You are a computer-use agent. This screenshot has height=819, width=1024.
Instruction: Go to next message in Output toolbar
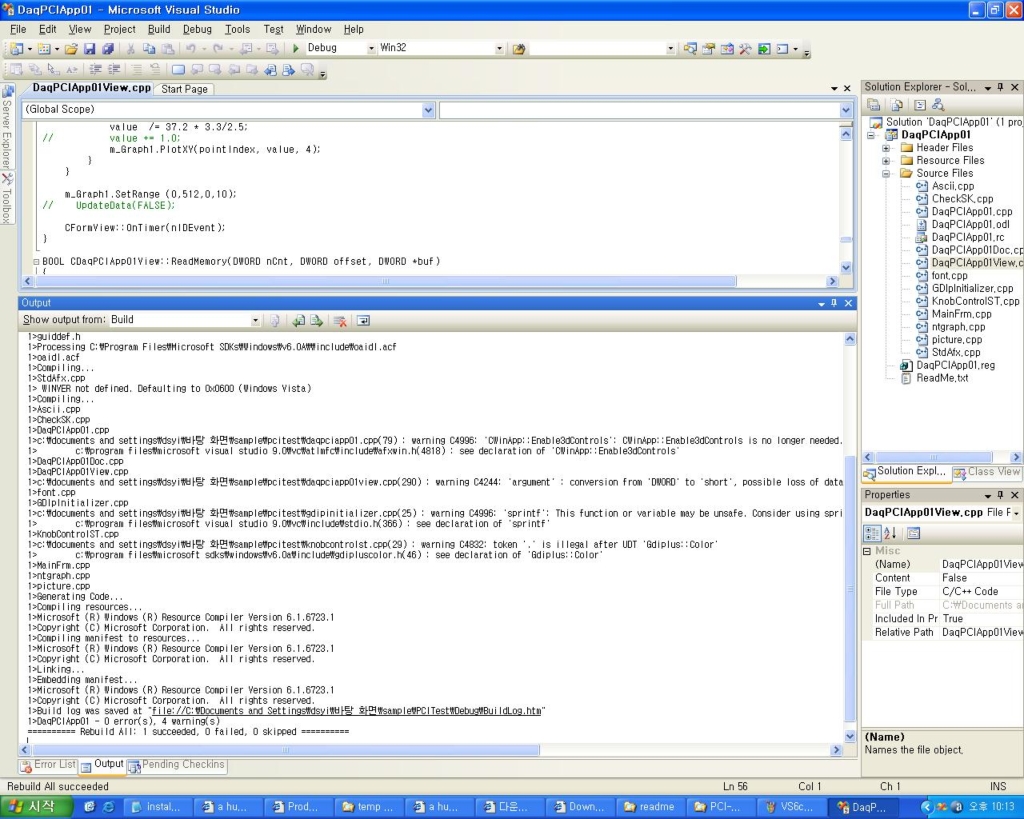tap(317, 321)
